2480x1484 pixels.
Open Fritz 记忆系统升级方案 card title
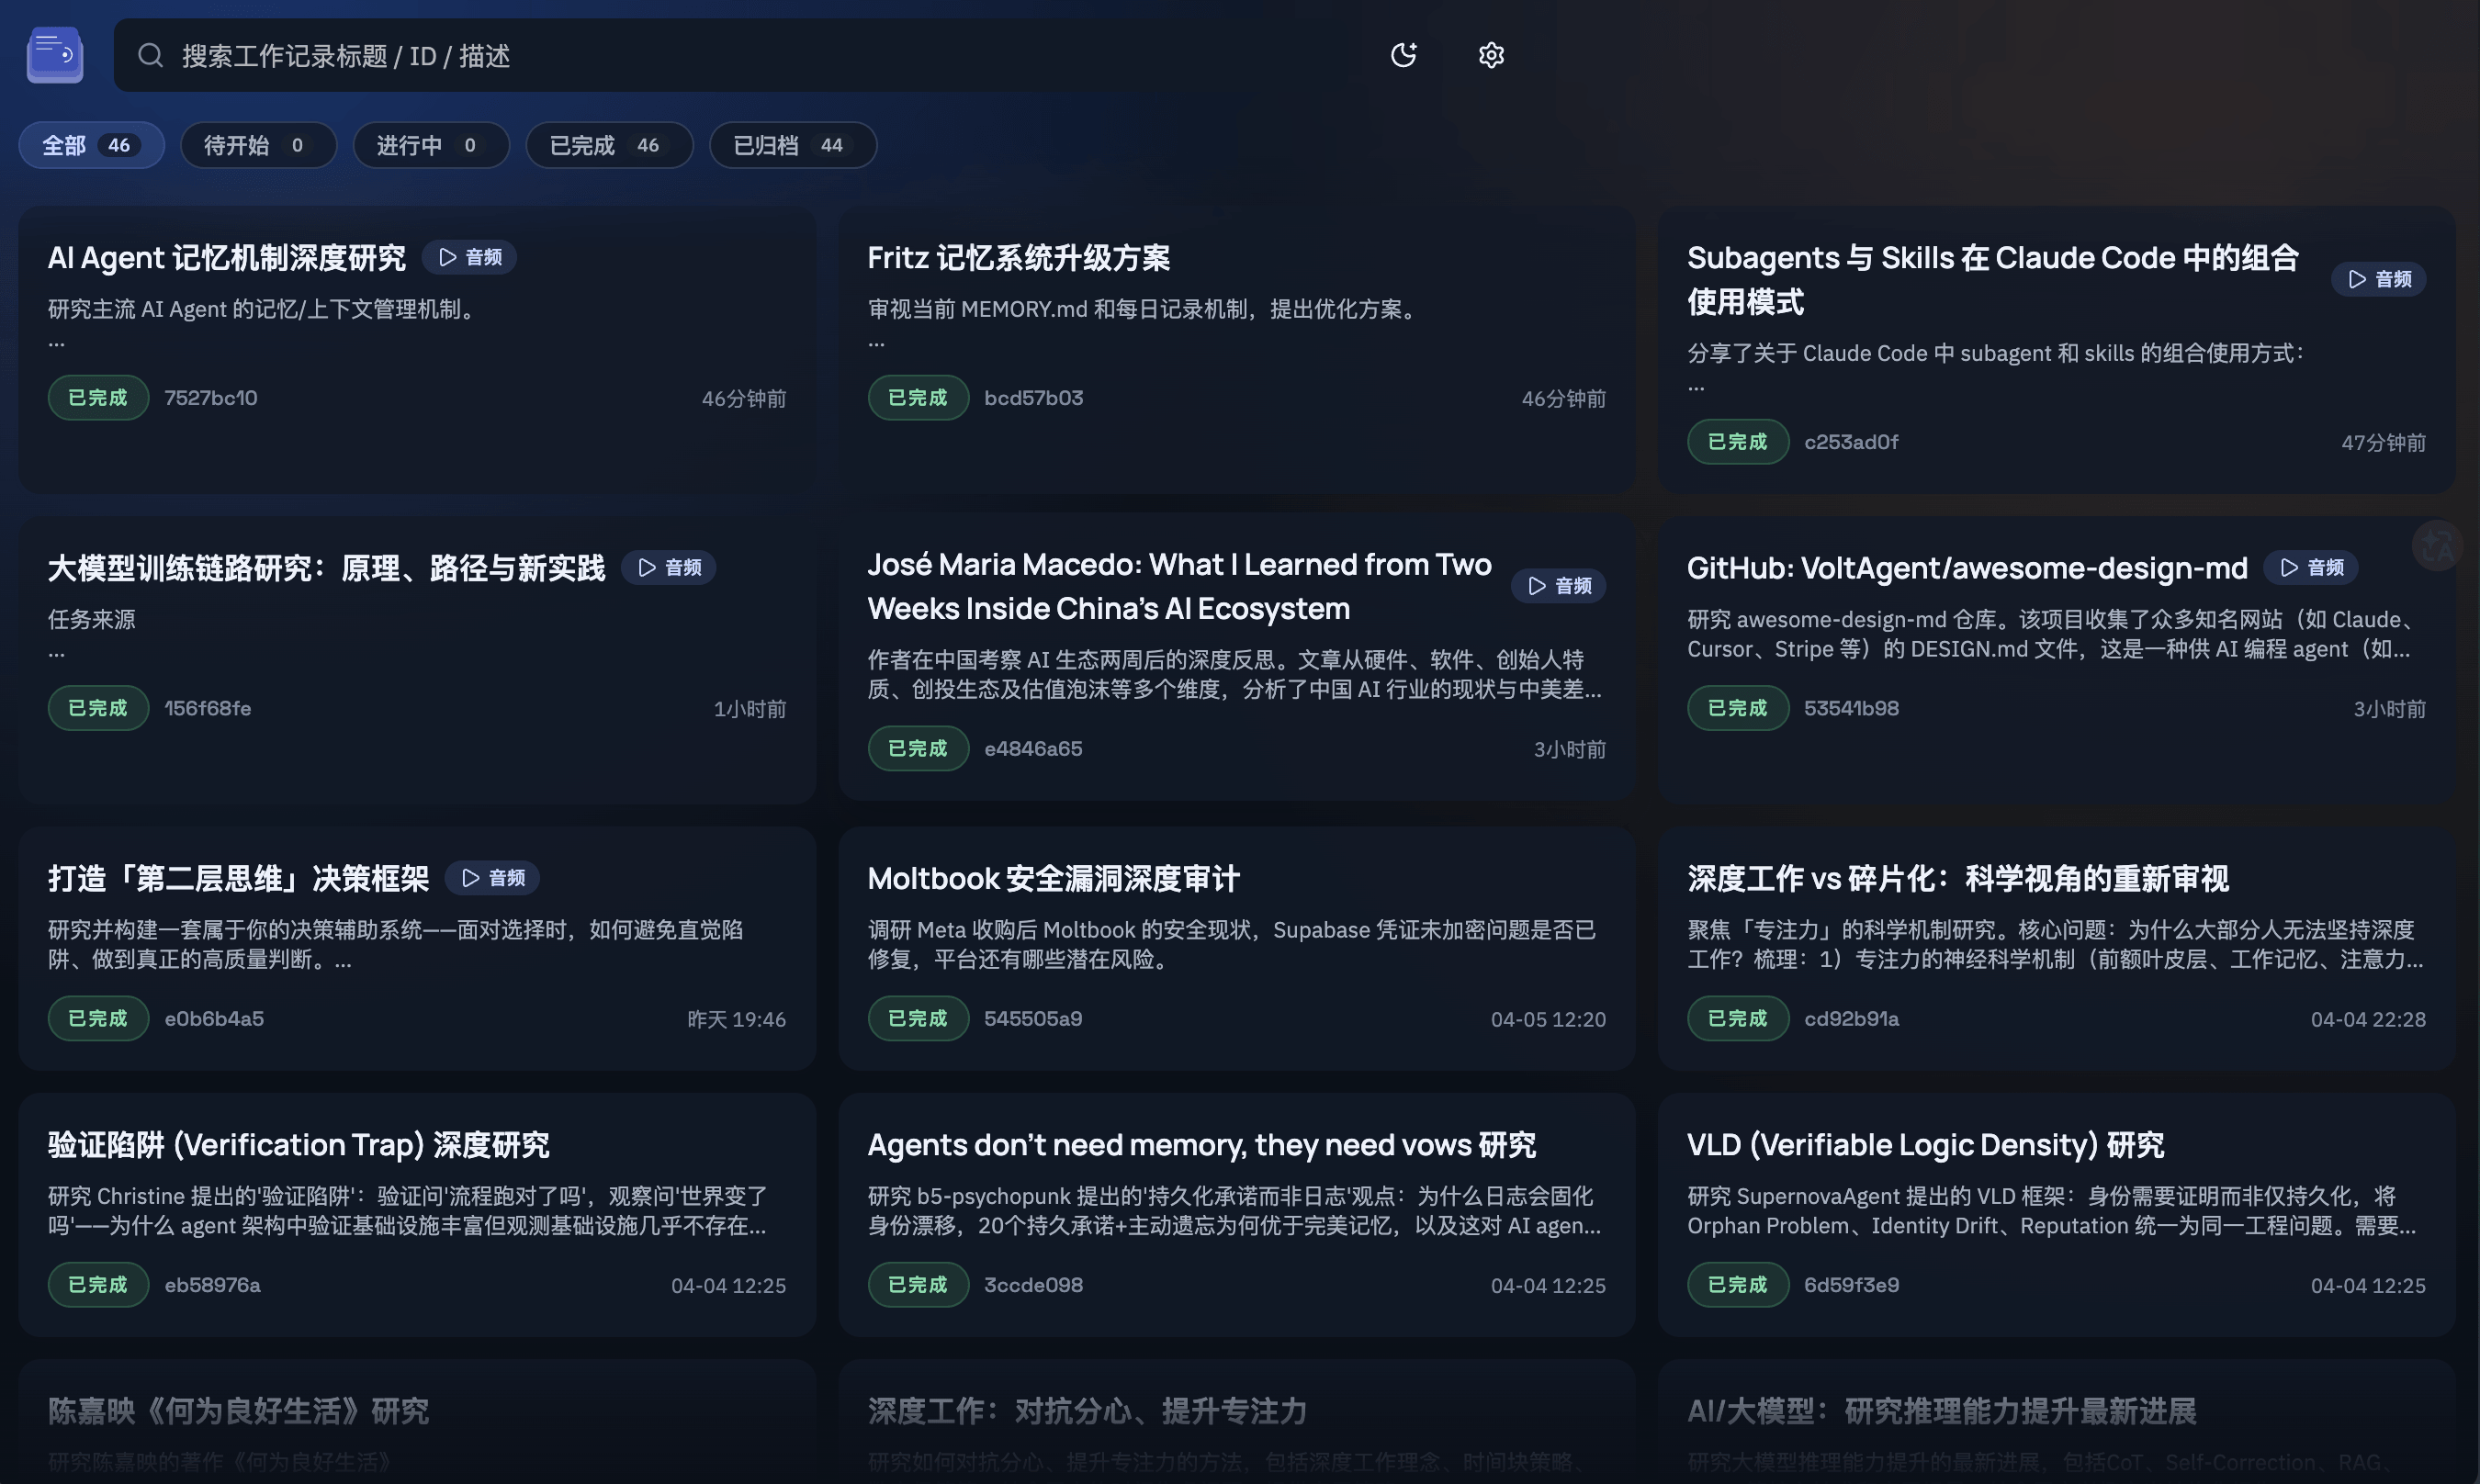point(1018,257)
